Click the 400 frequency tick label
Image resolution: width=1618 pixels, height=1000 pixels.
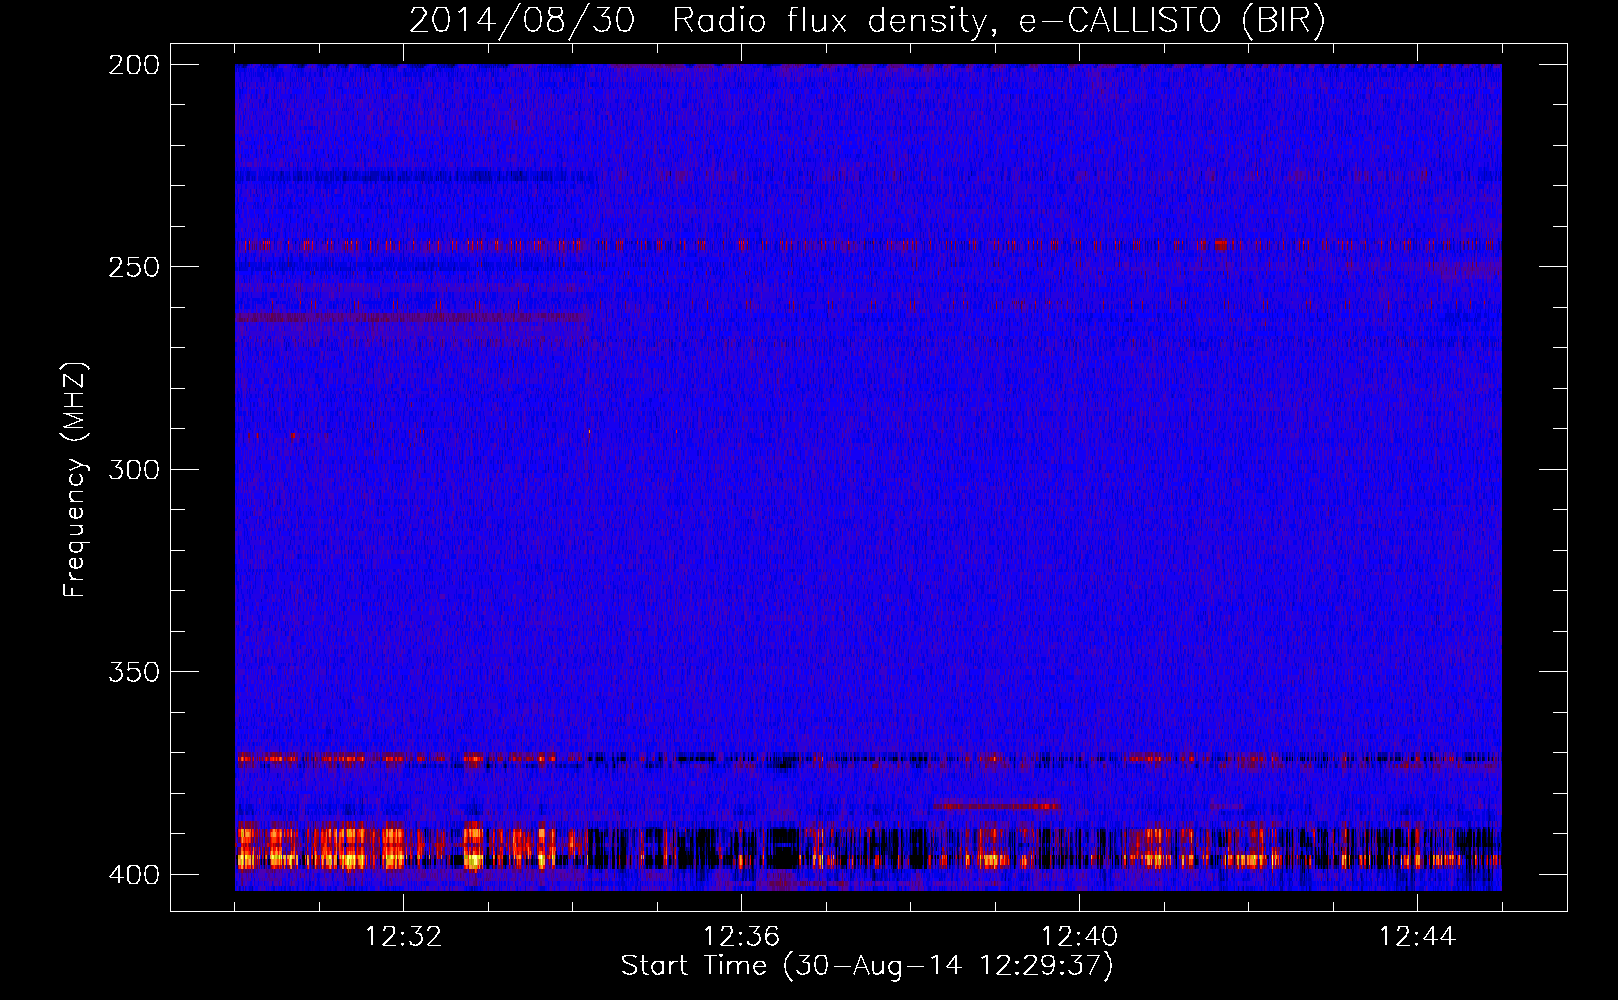134,875
